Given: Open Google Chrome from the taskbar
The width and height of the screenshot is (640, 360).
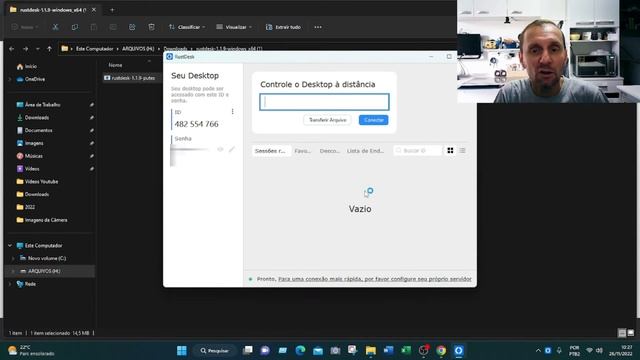Looking at the screenshot, I should click(x=441, y=350).
